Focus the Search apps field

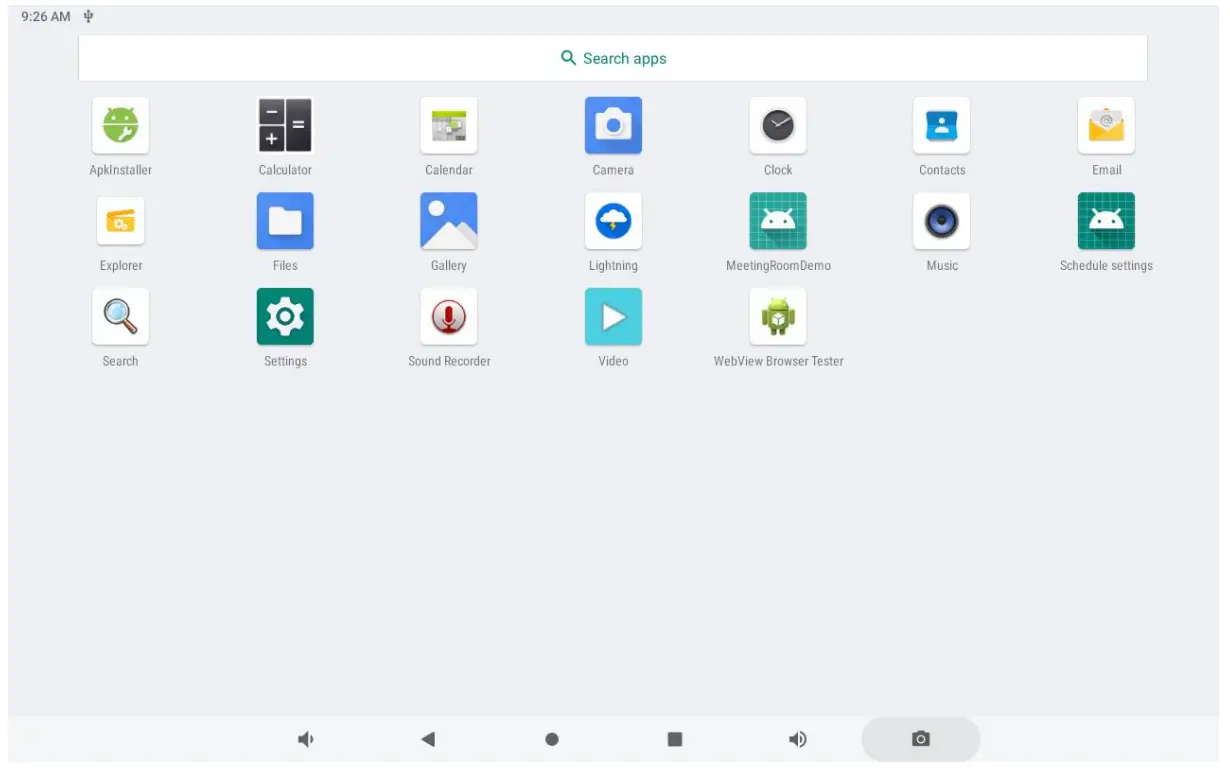click(x=613, y=58)
